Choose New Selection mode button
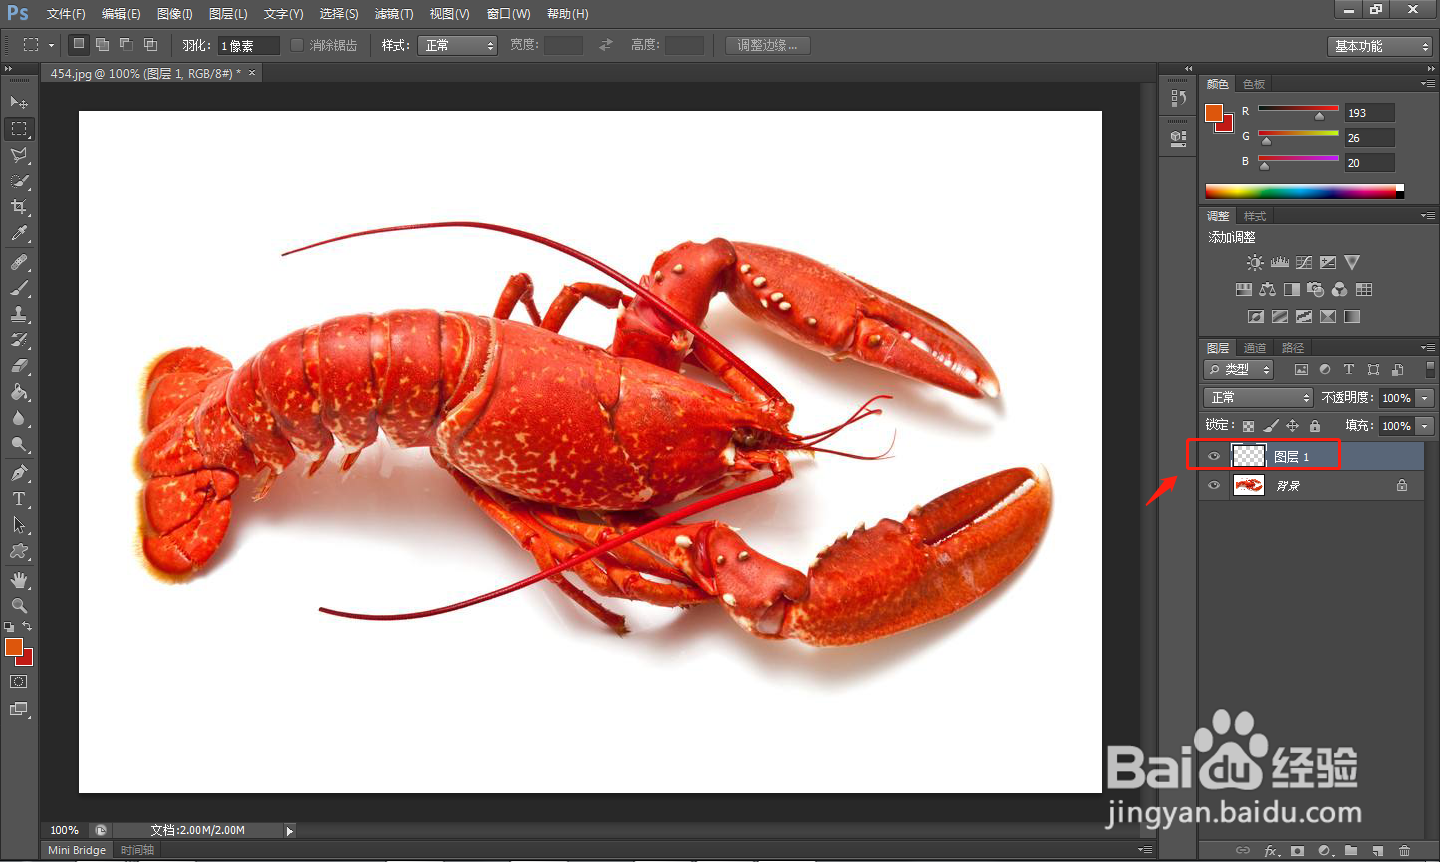 (x=79, y=45)
